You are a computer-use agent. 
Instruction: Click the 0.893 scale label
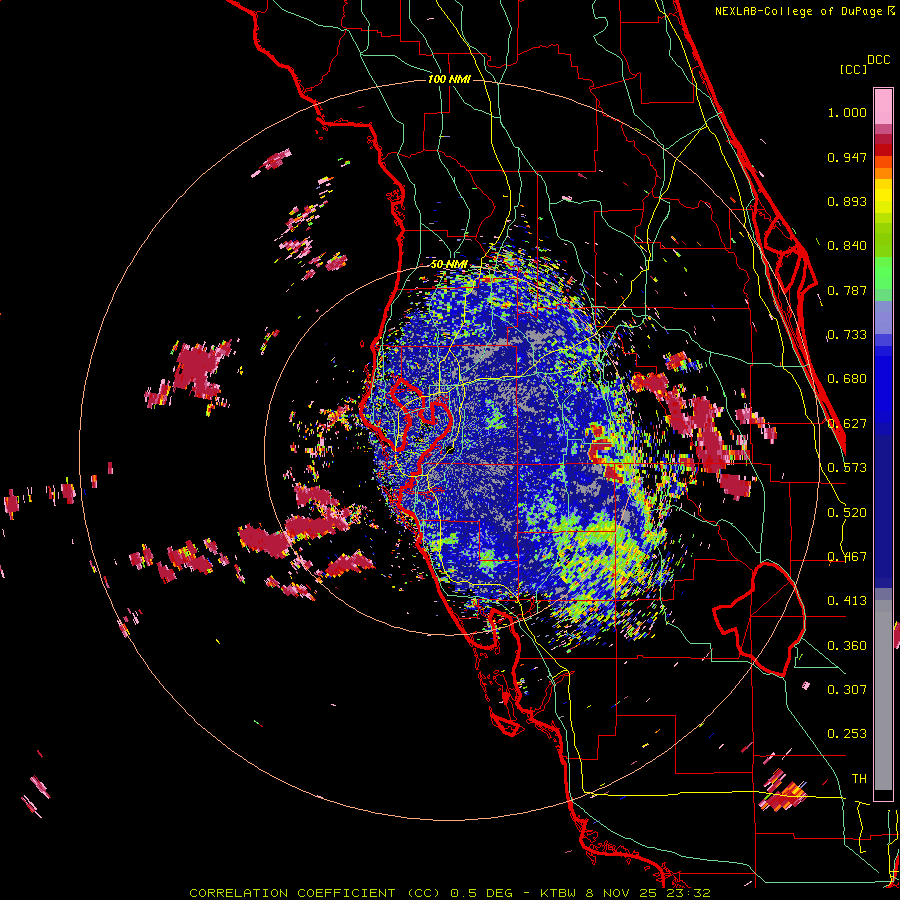(x=847, y=201)
